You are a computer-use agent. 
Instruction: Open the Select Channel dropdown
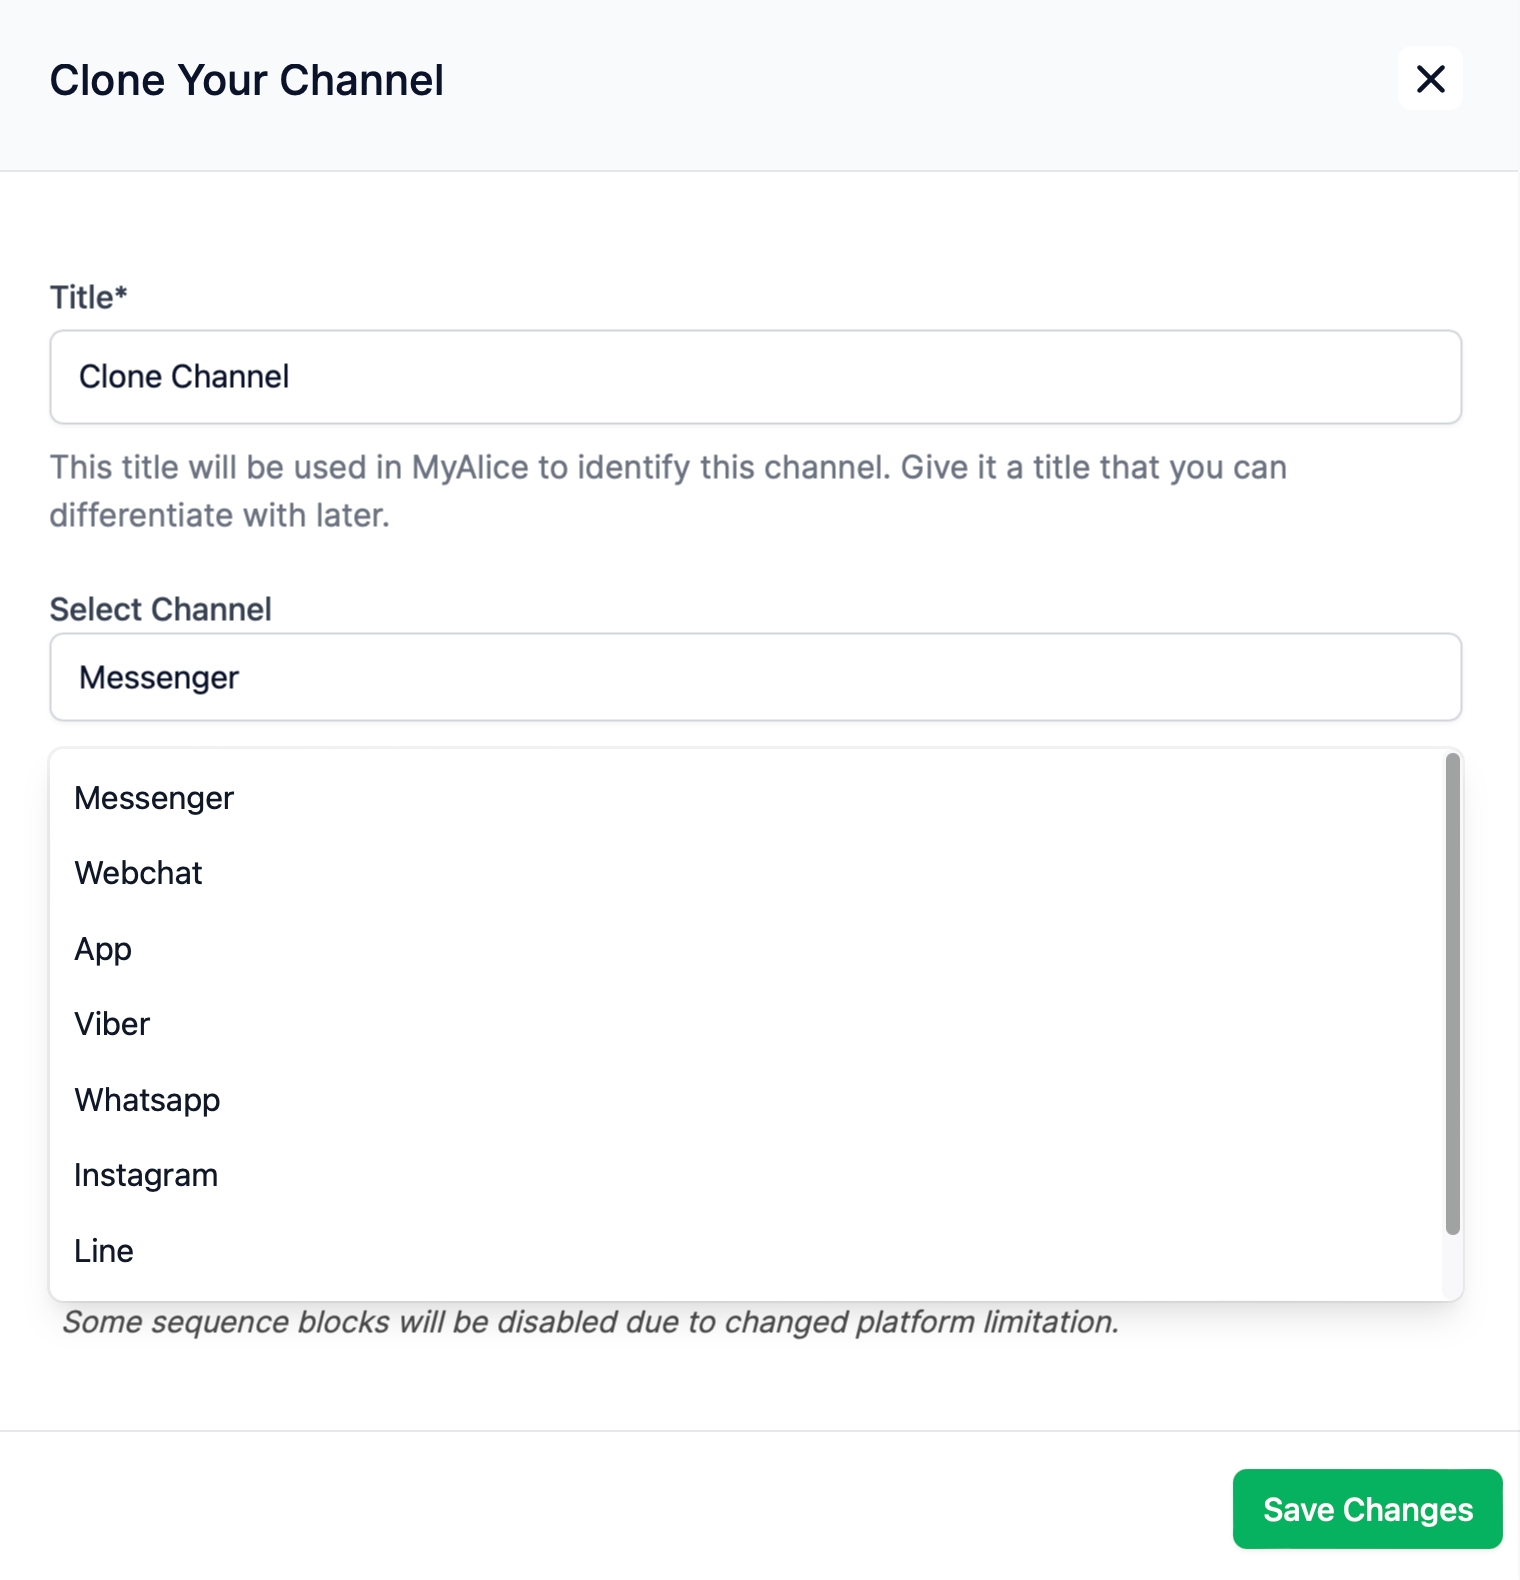pyautogui.click(x=756, y=677)
